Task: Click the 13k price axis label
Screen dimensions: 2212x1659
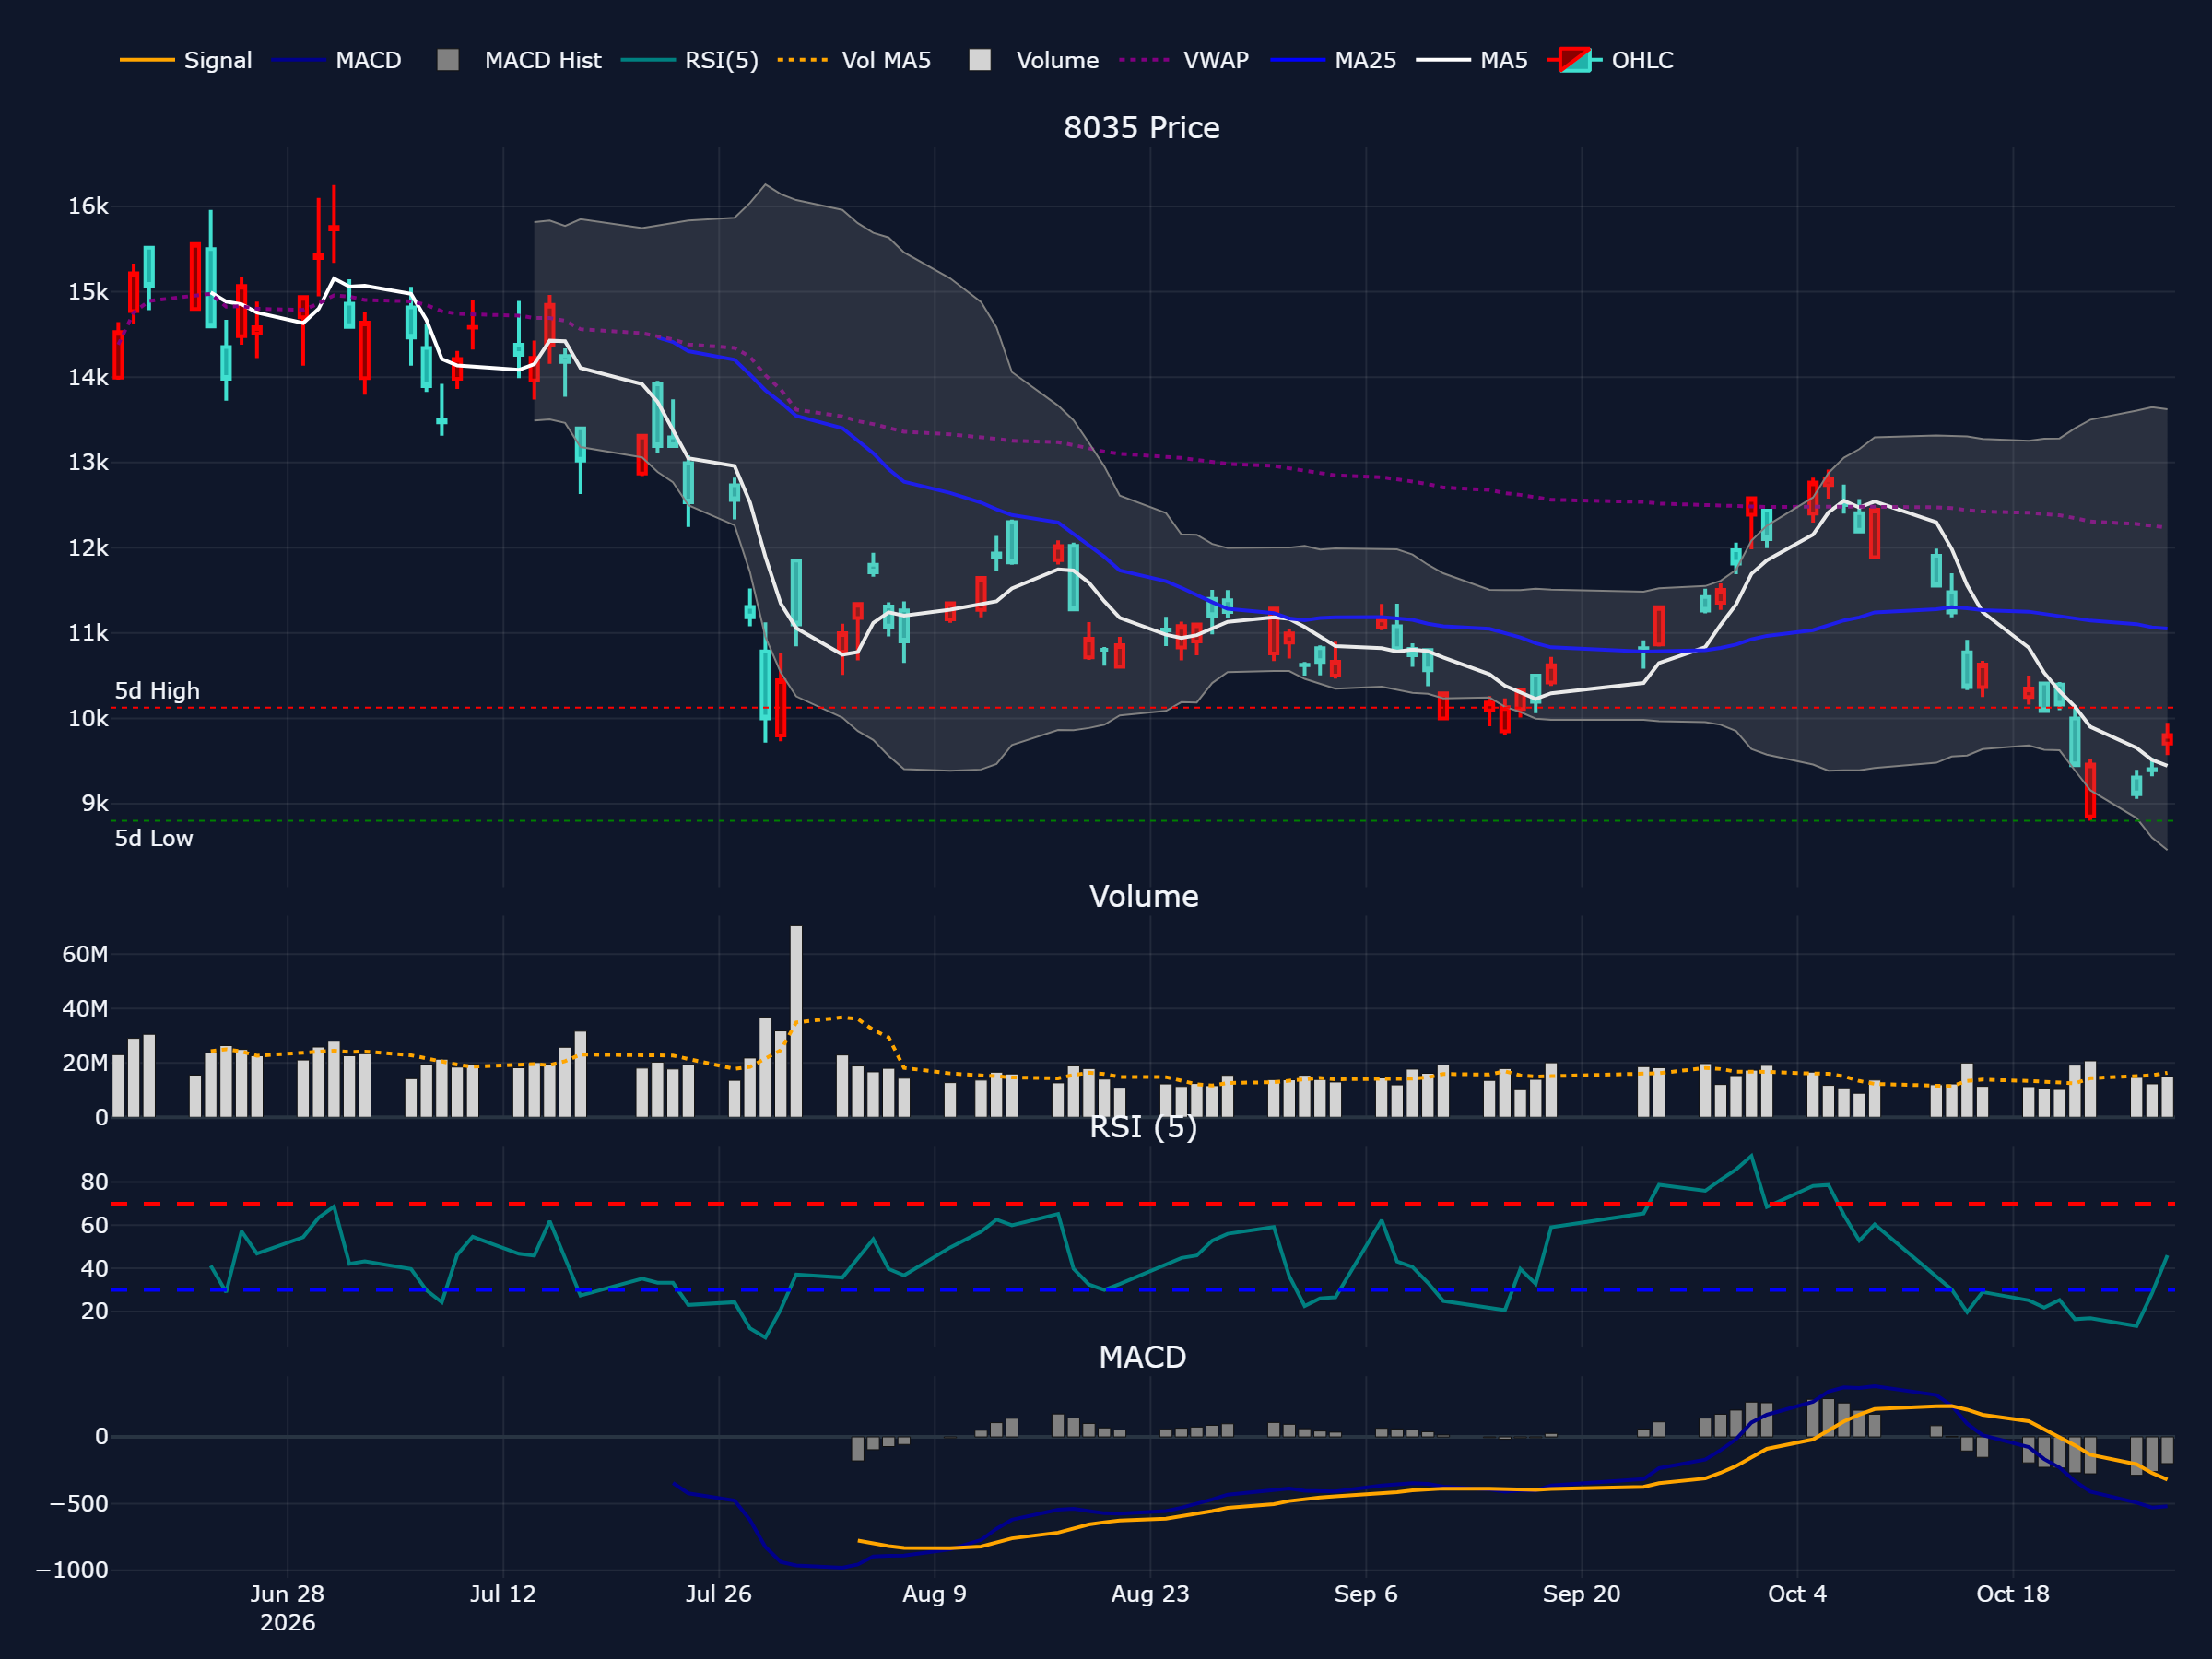Action: 88,462
